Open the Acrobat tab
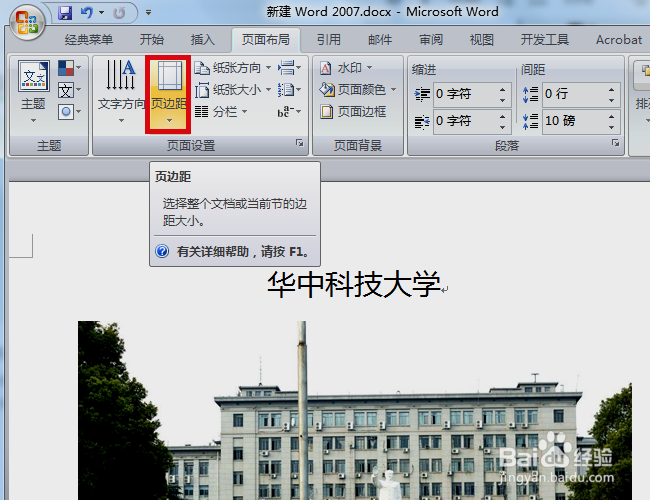650x500 pixels. [x=619, y=40]
